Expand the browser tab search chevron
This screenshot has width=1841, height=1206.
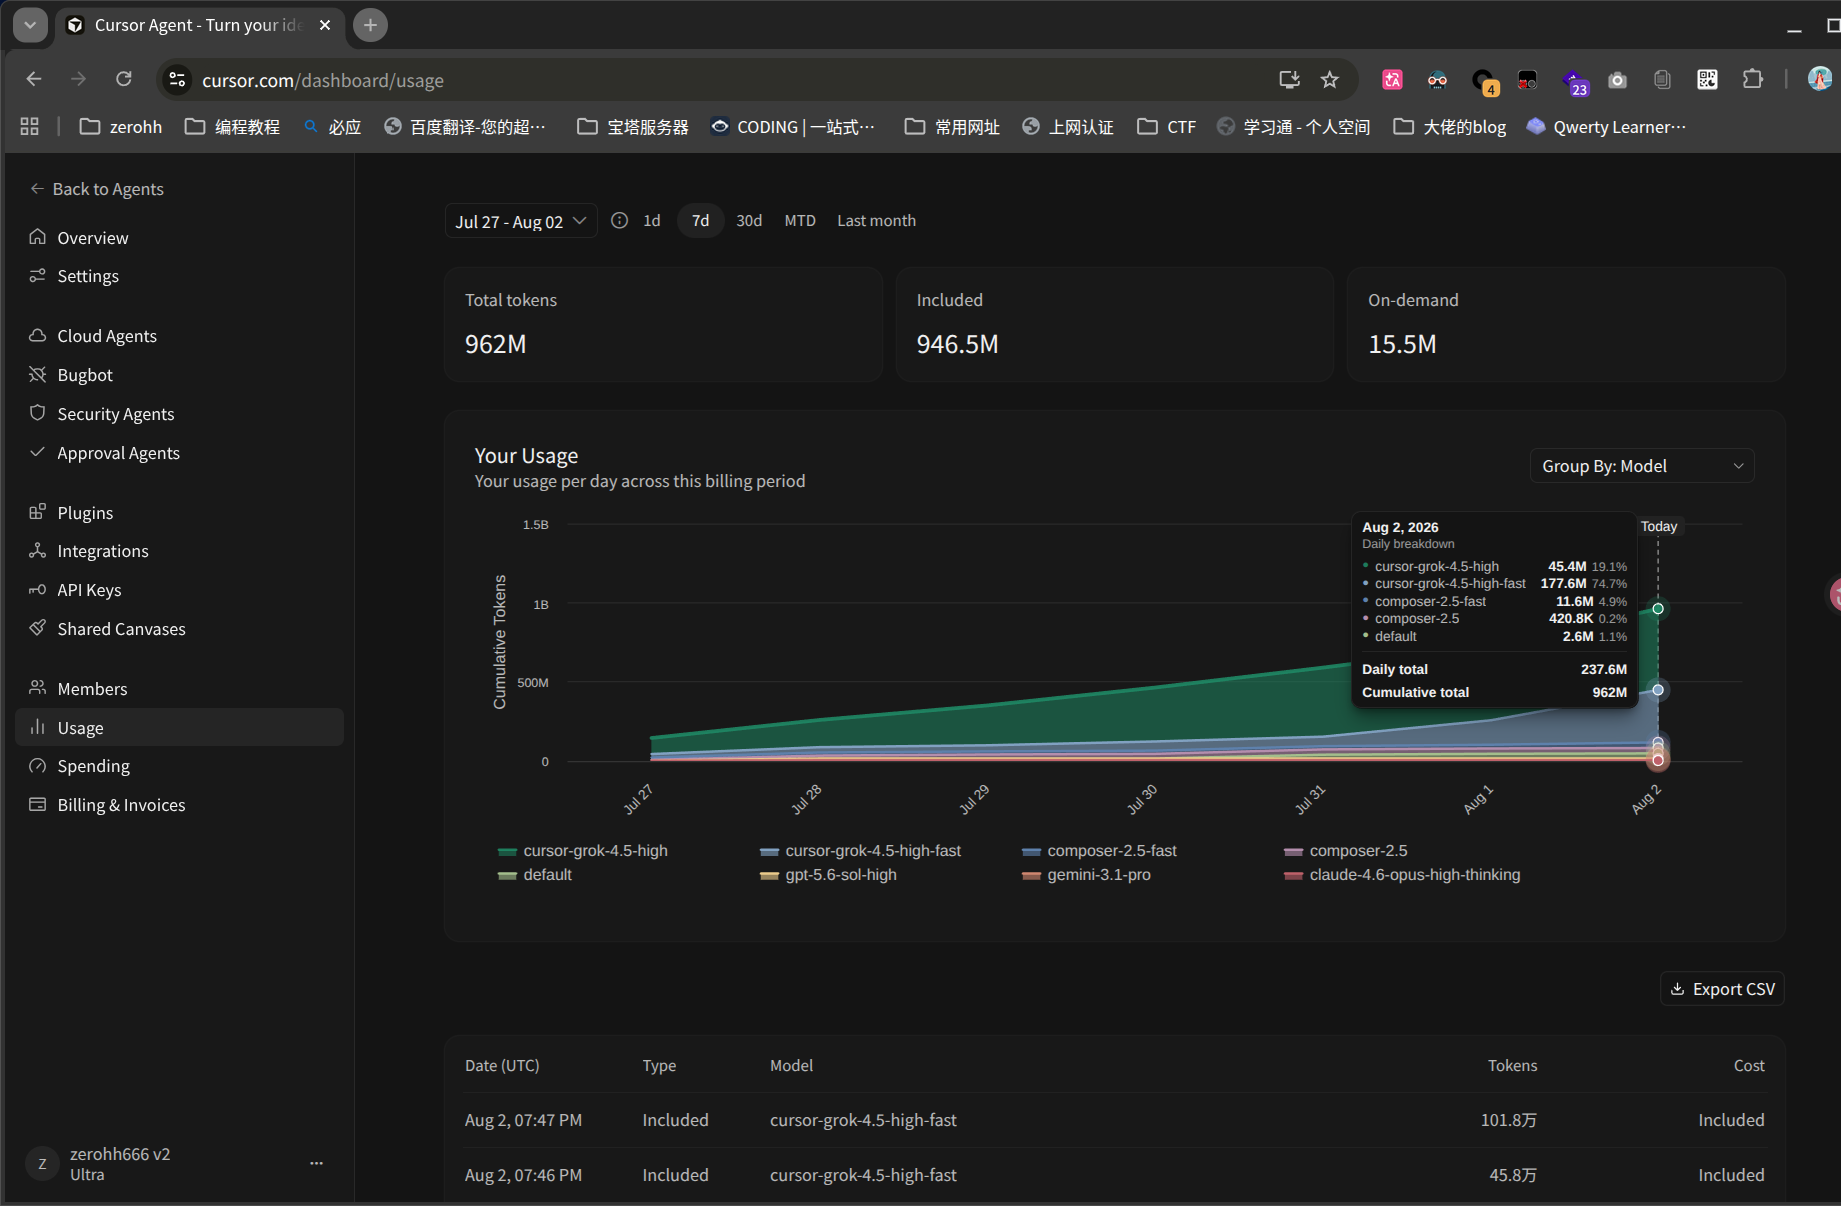pos(31,25)
